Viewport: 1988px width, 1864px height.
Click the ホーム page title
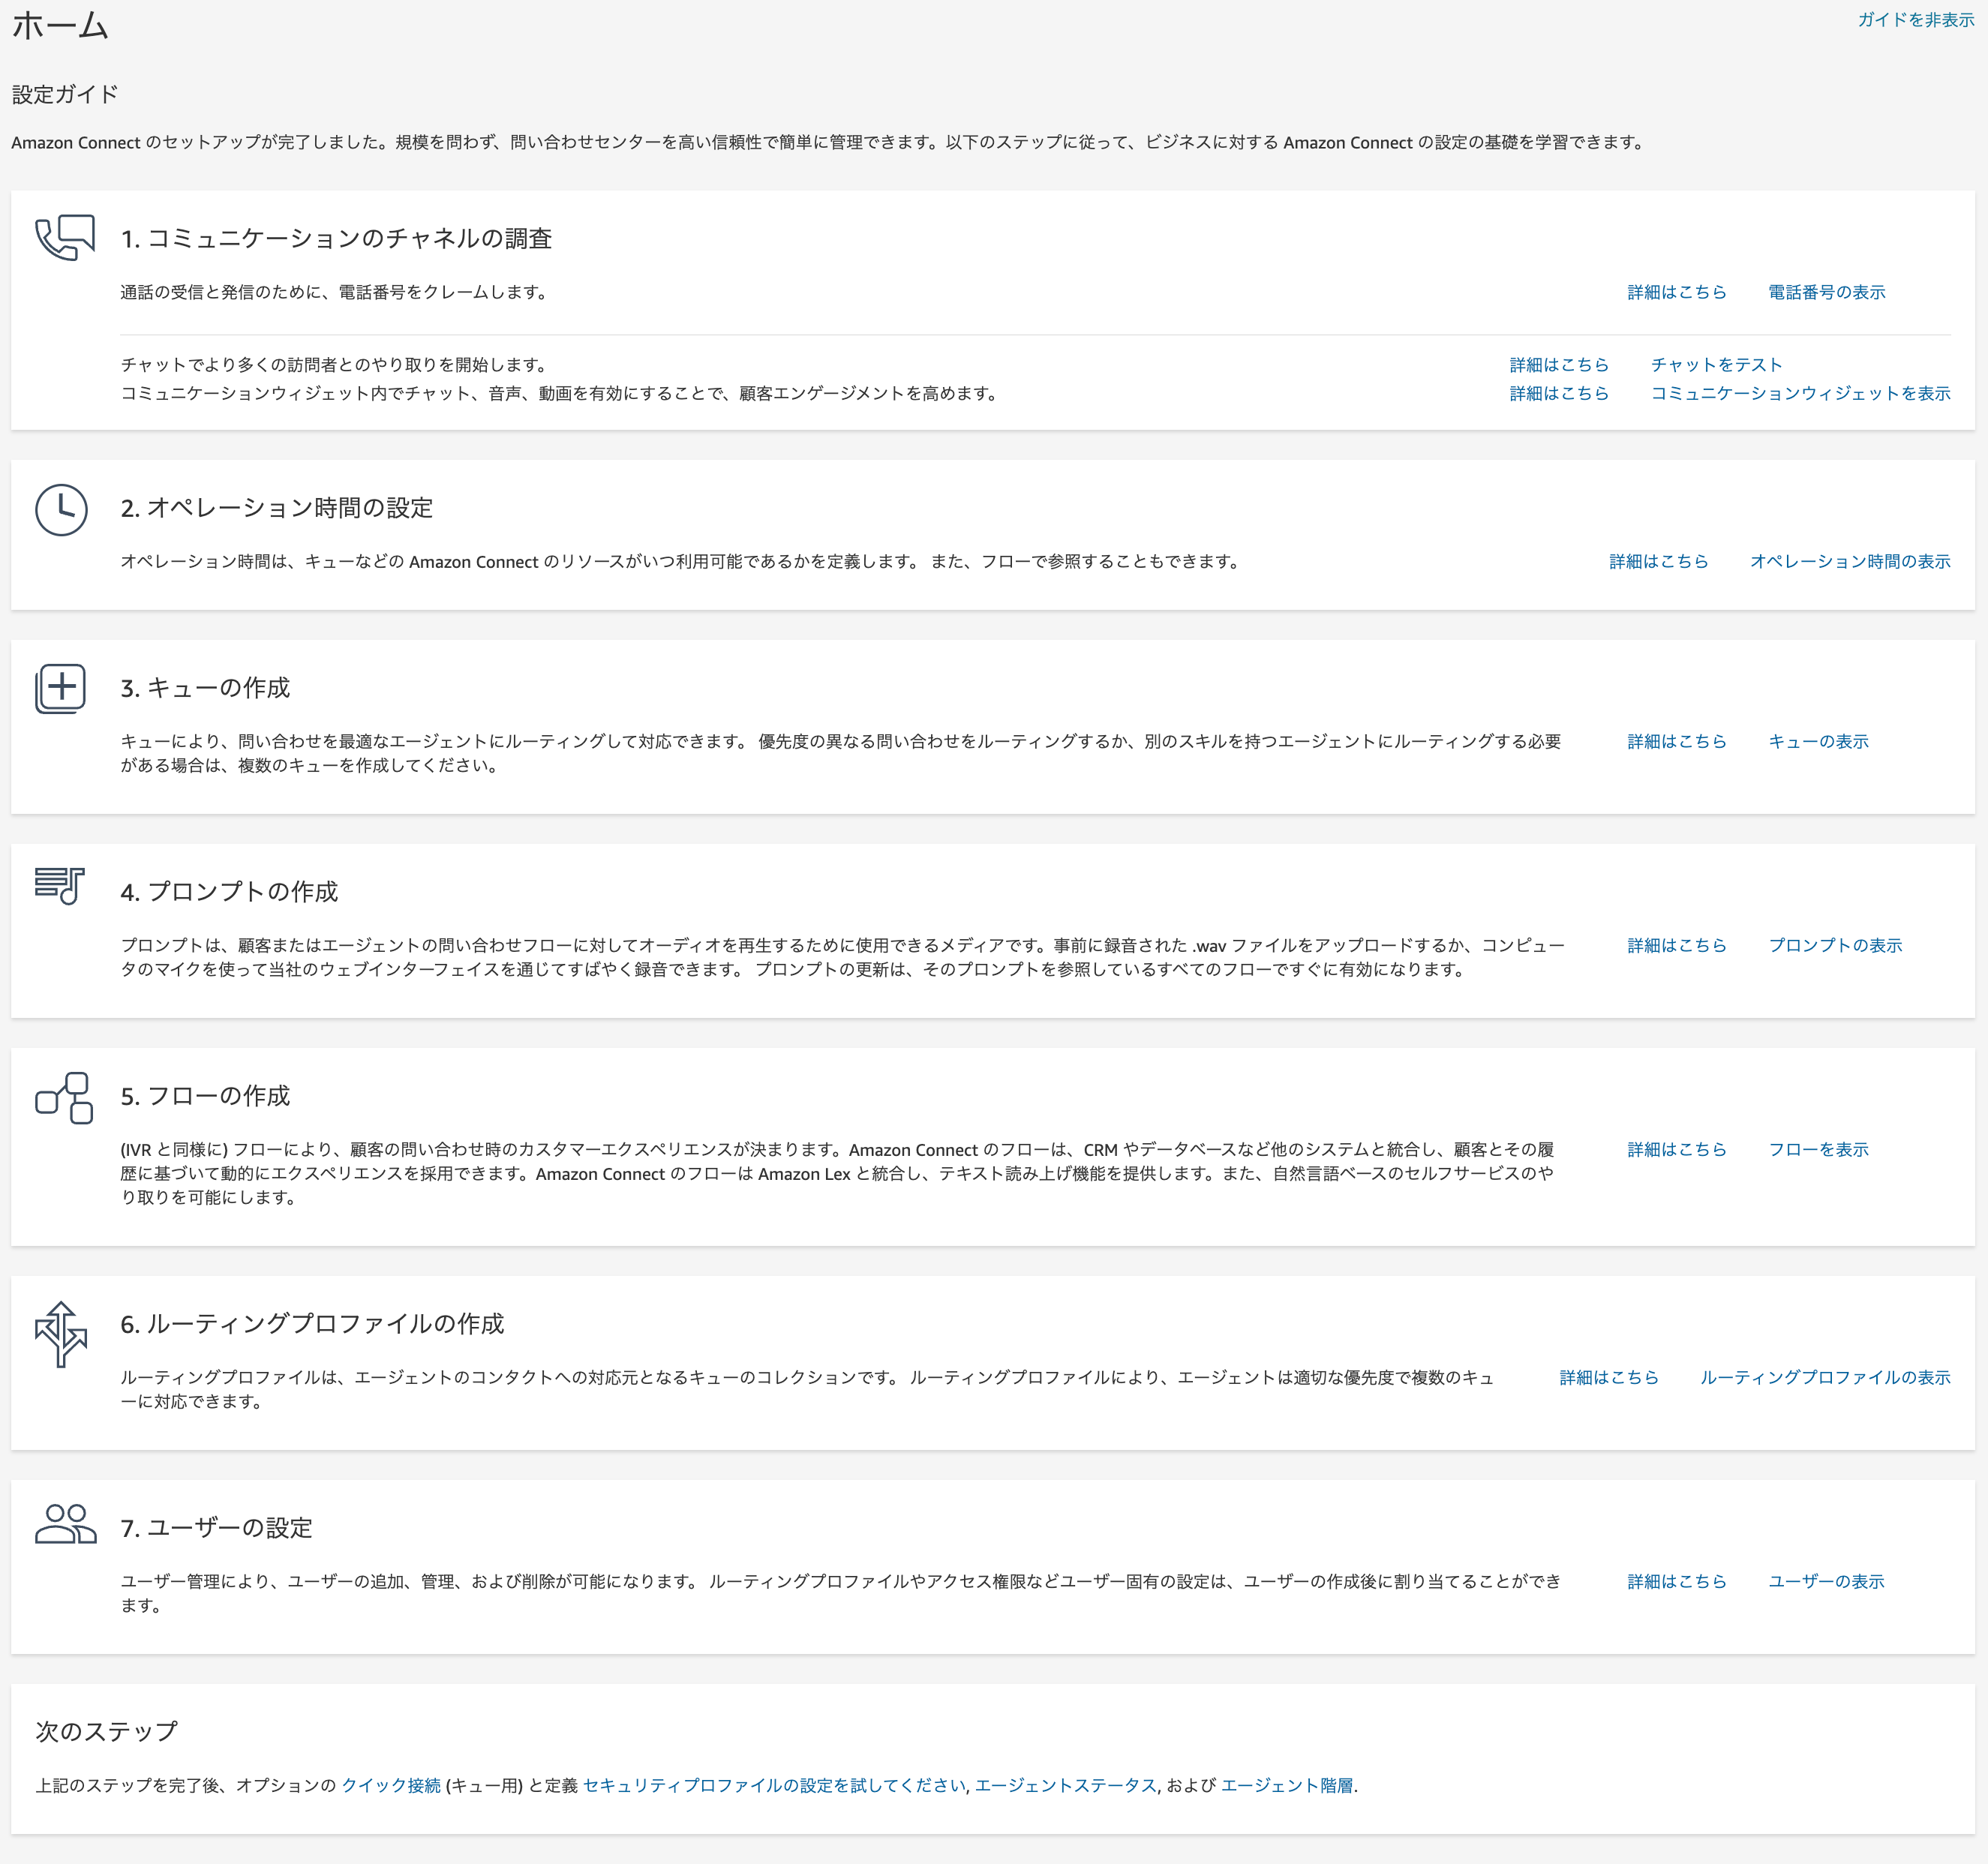[60, 25]
